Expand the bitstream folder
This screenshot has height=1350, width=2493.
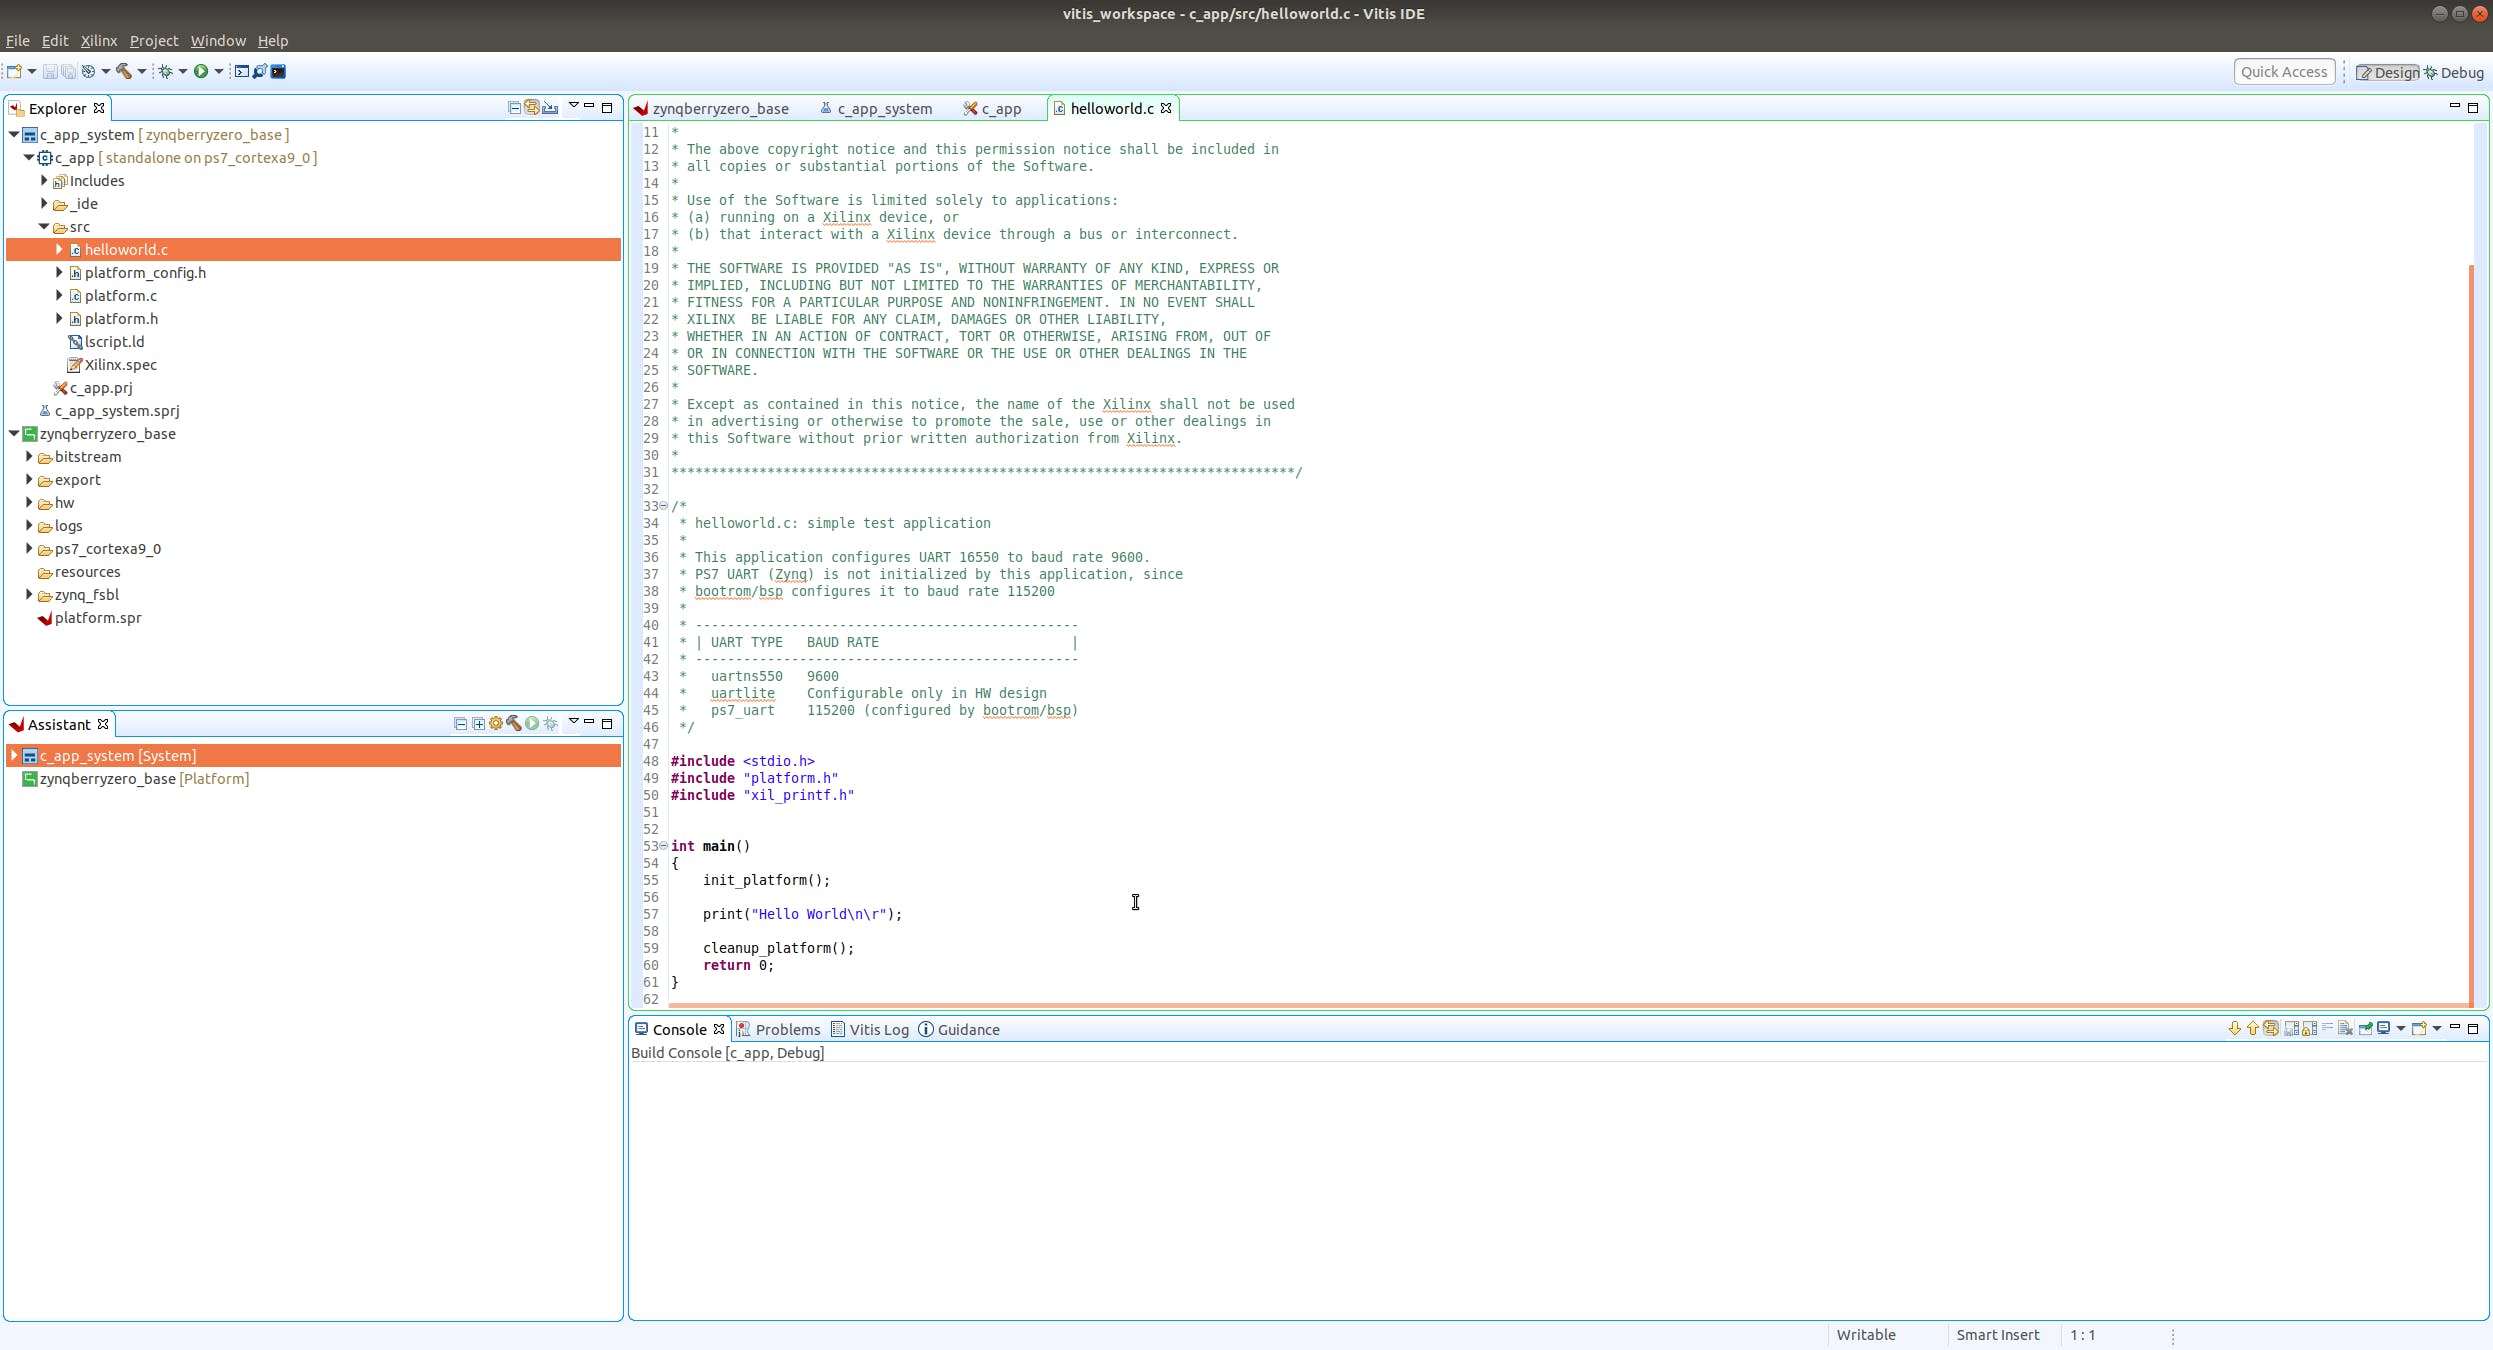coord(29,456)
